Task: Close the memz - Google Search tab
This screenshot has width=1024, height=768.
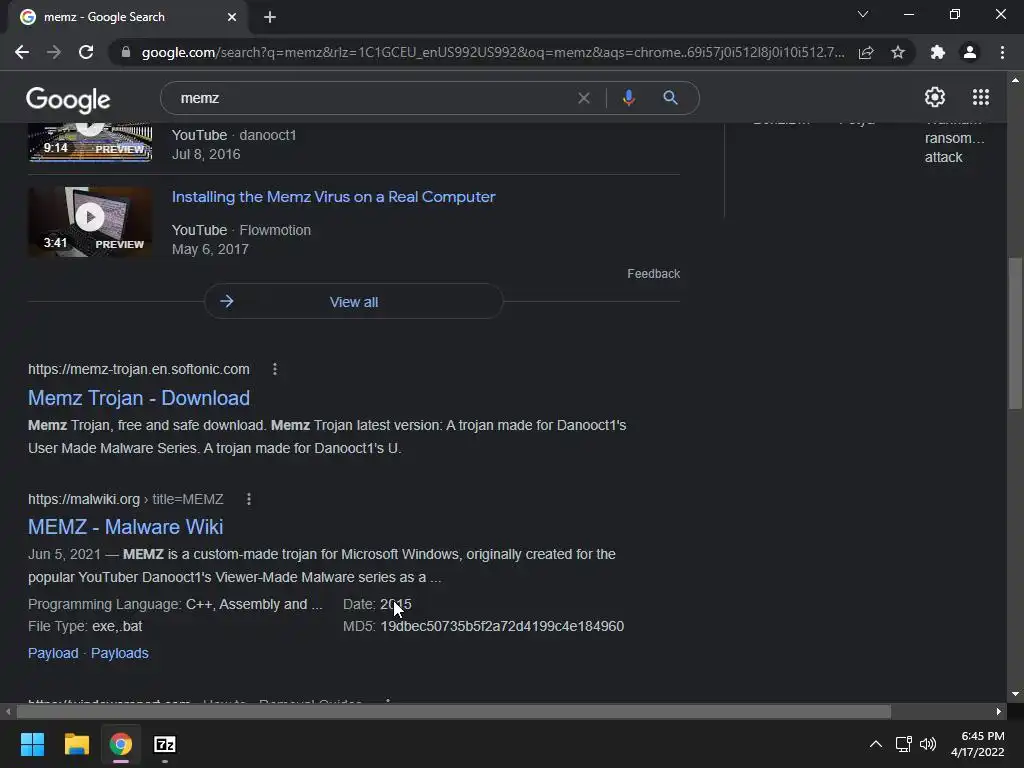Action: 232,17
